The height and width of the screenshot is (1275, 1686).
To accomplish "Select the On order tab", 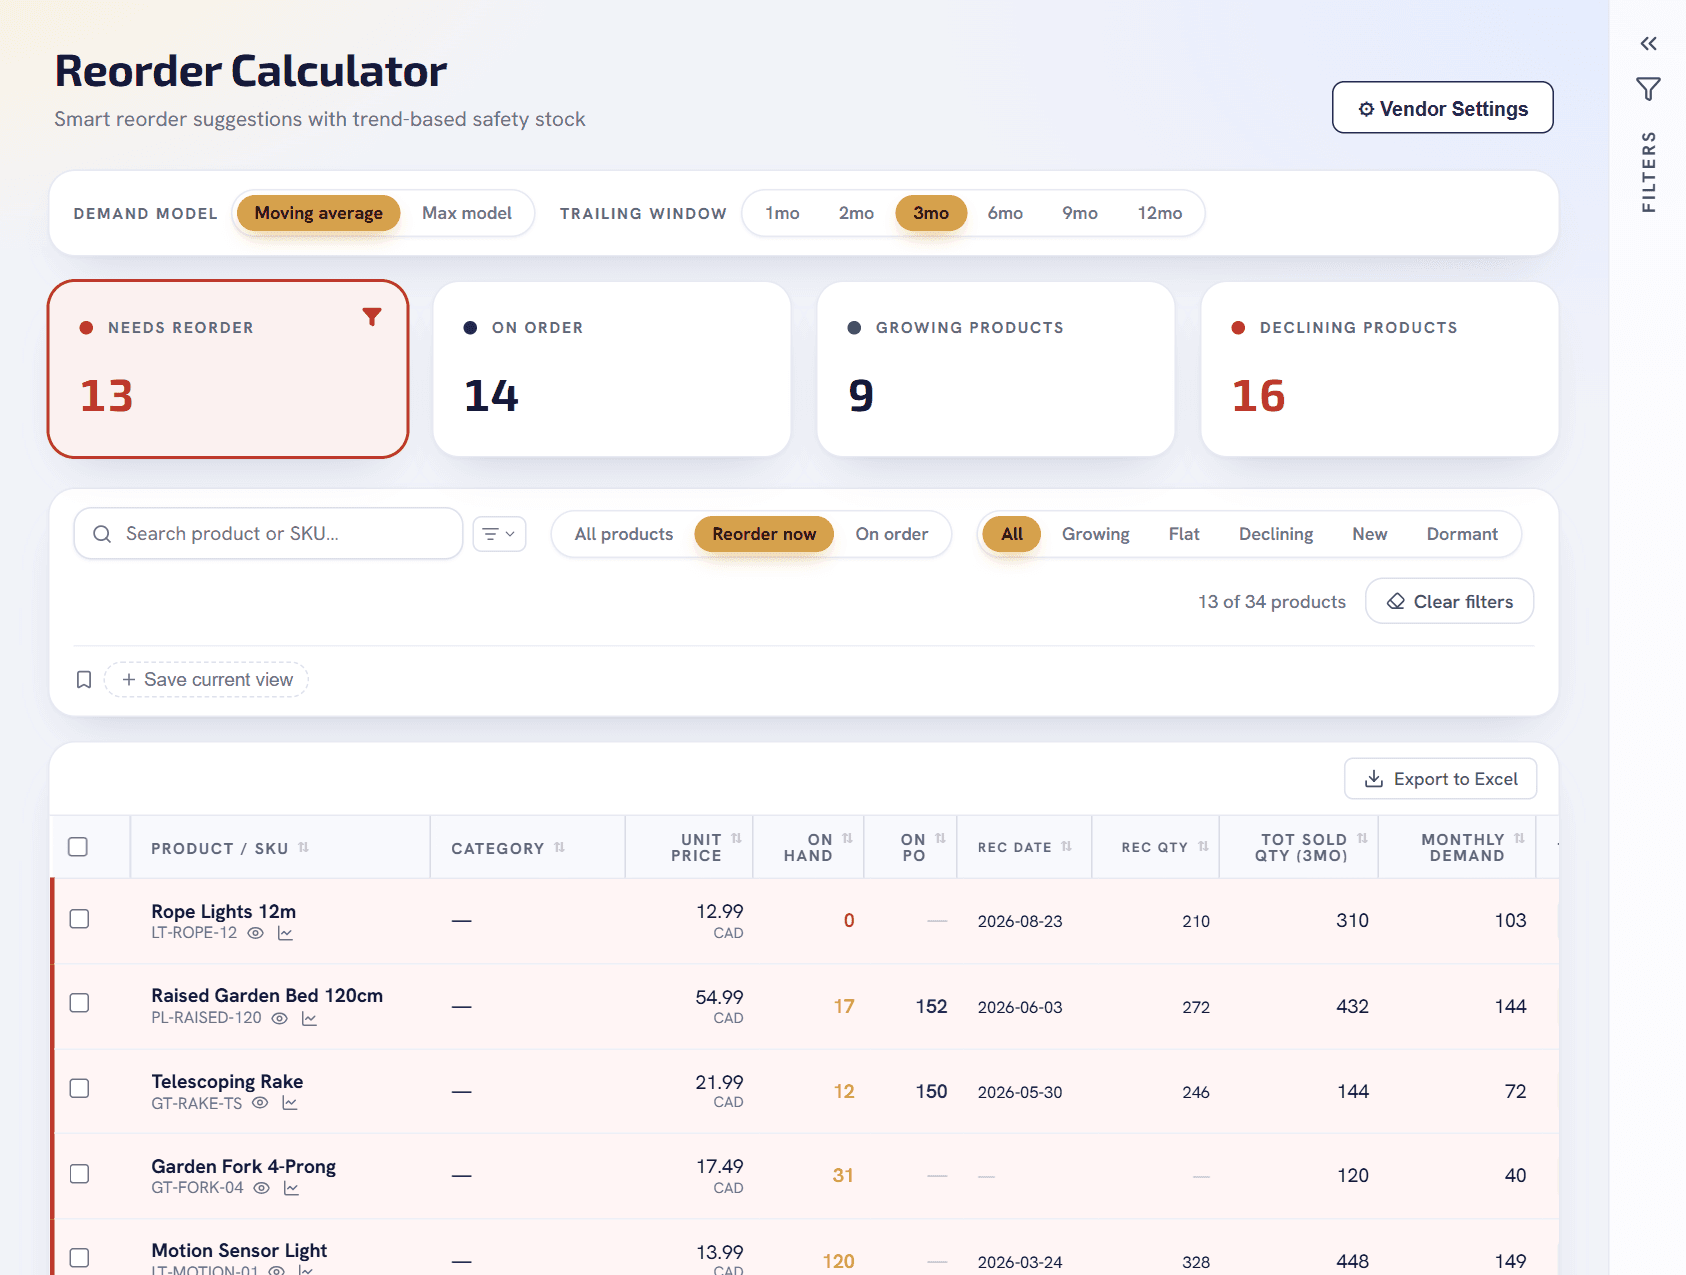I will pos(892,534).
